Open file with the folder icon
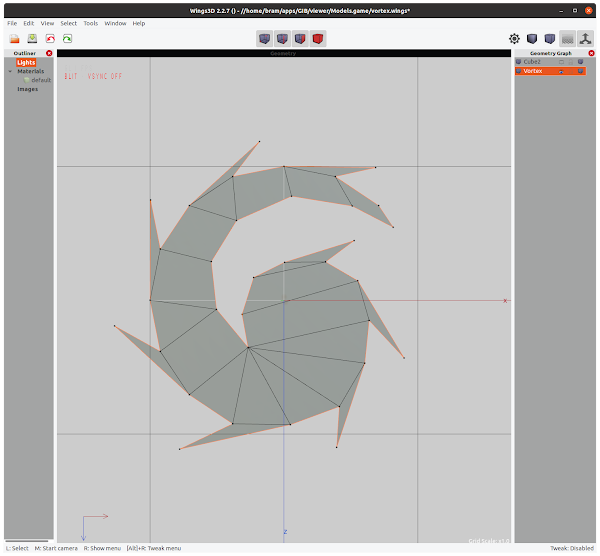Image resolution: width=600 pixels, height=556 pixels. [x=15, y=39]
